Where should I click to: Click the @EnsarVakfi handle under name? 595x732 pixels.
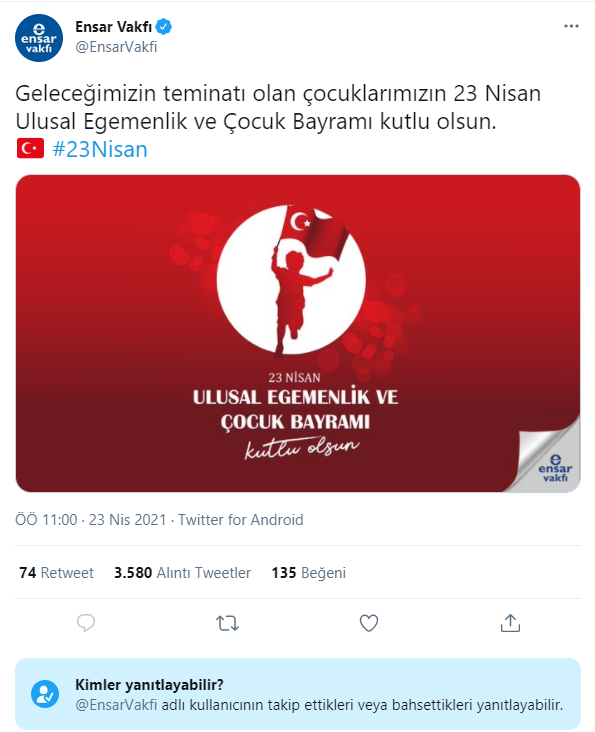(x=116, y=47)
